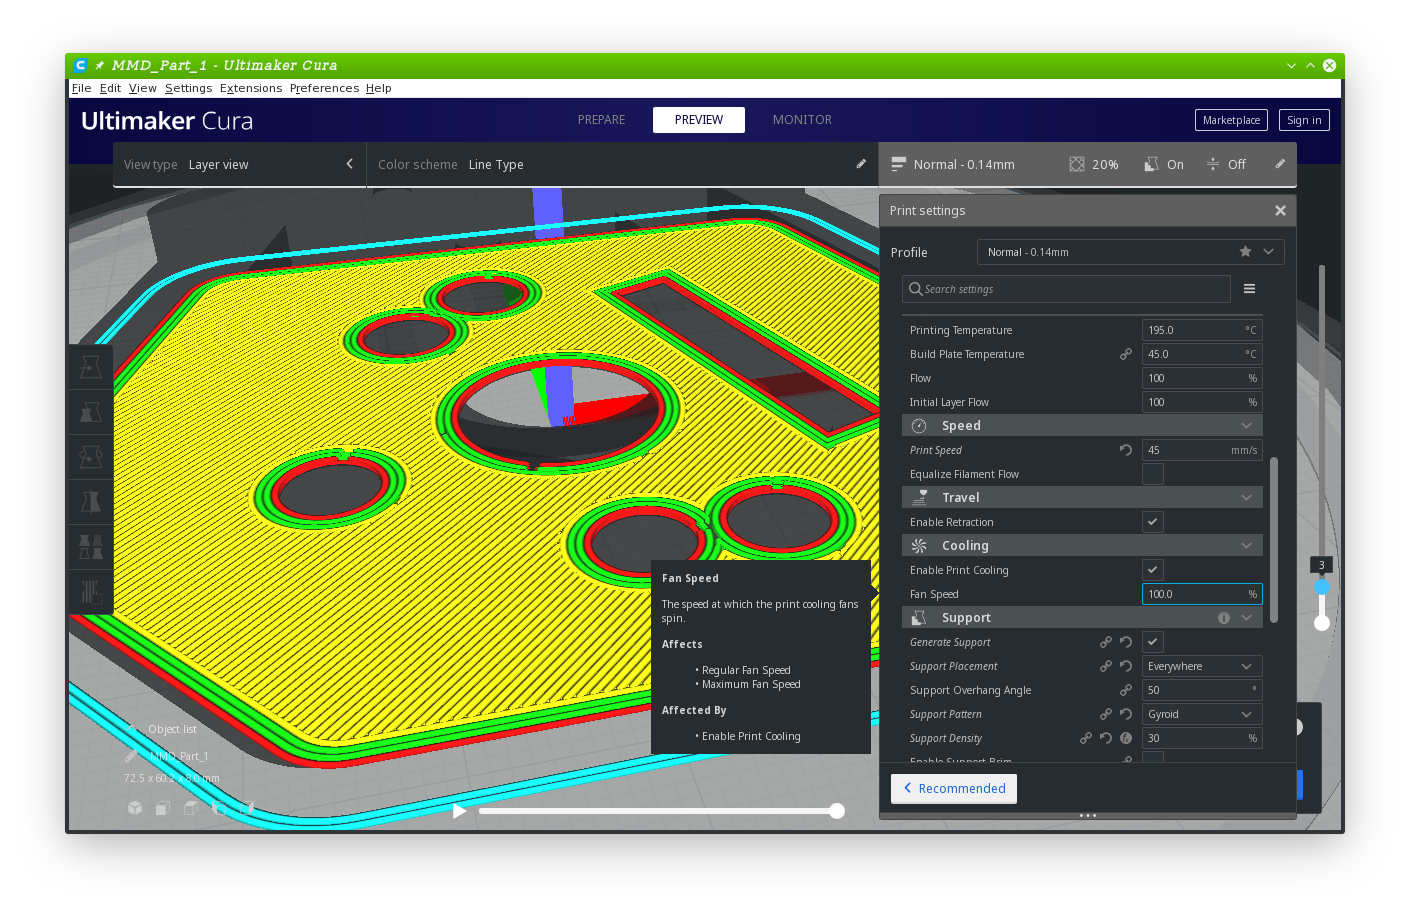The width and height of the screenshot is (1410, 911).
Task: Collapse the Object list chevron
Action: (x=132, y=729)
